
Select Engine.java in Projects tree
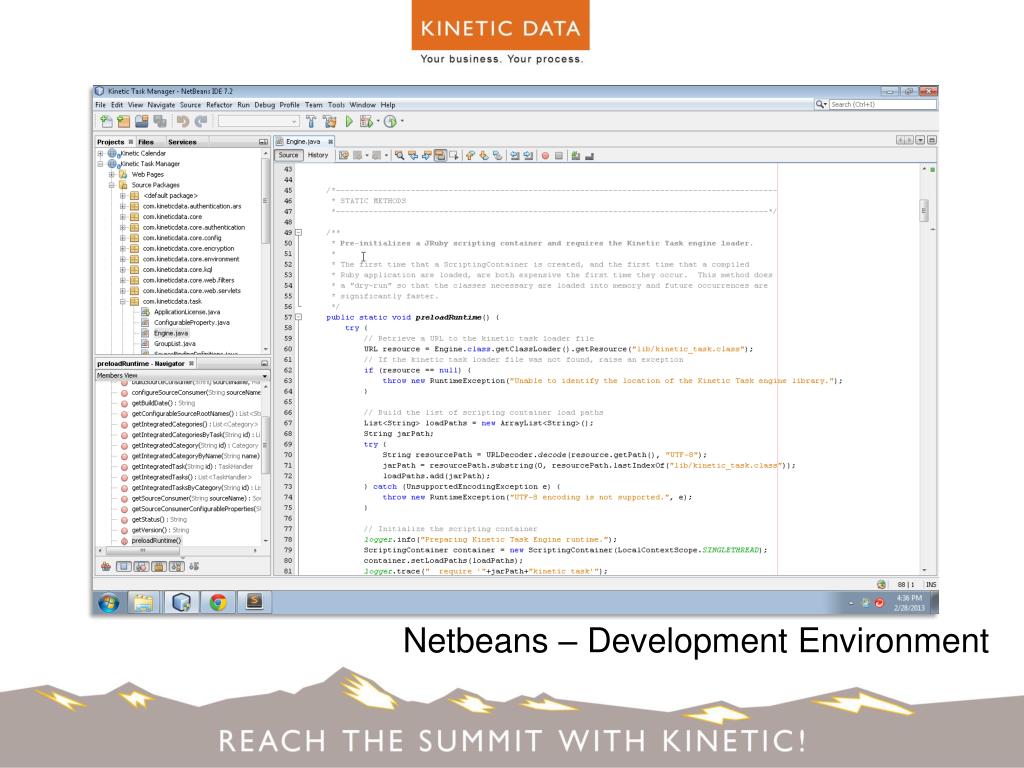pos(170,333)
